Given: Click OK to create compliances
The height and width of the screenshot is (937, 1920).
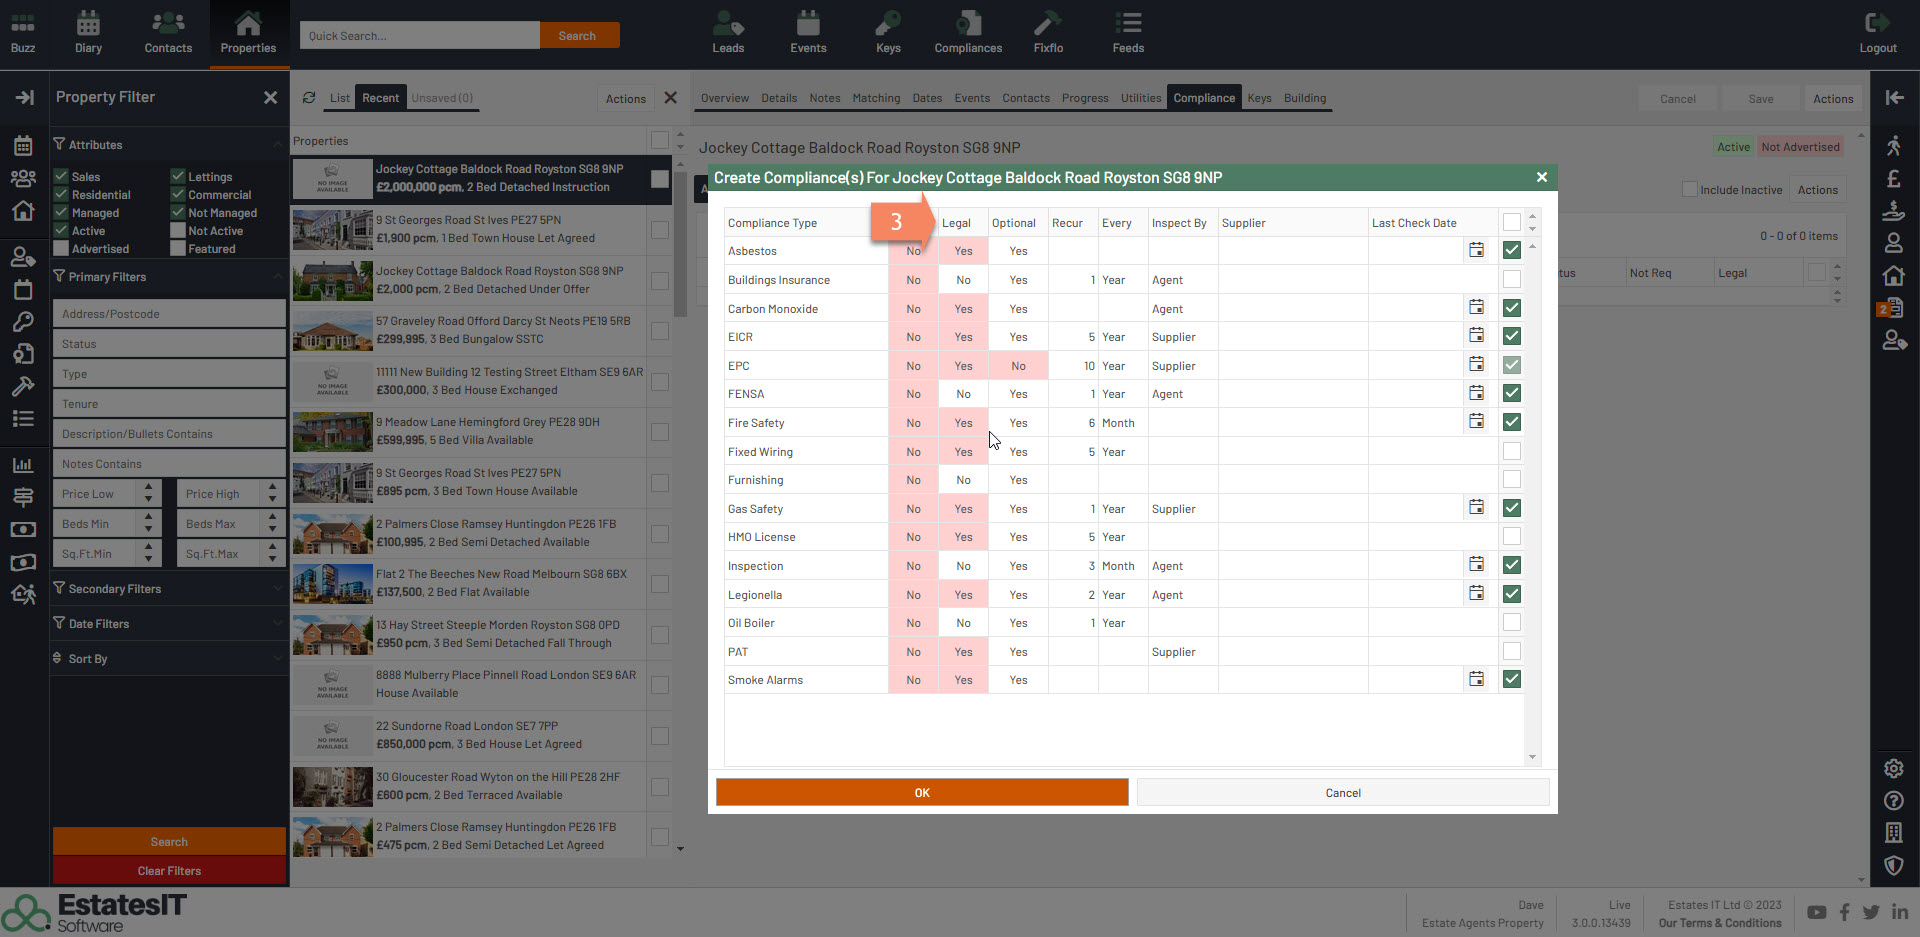Looking at the screenshot, I should tap(921, 793).
